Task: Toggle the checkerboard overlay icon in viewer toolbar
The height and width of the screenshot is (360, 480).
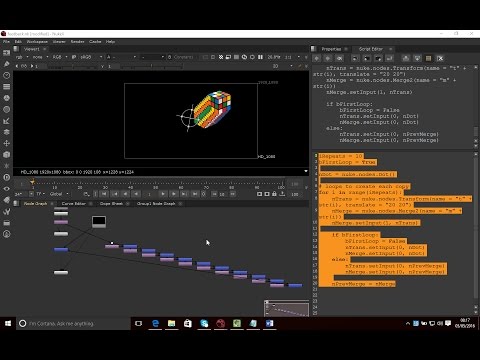Action: tap(221, 57)
